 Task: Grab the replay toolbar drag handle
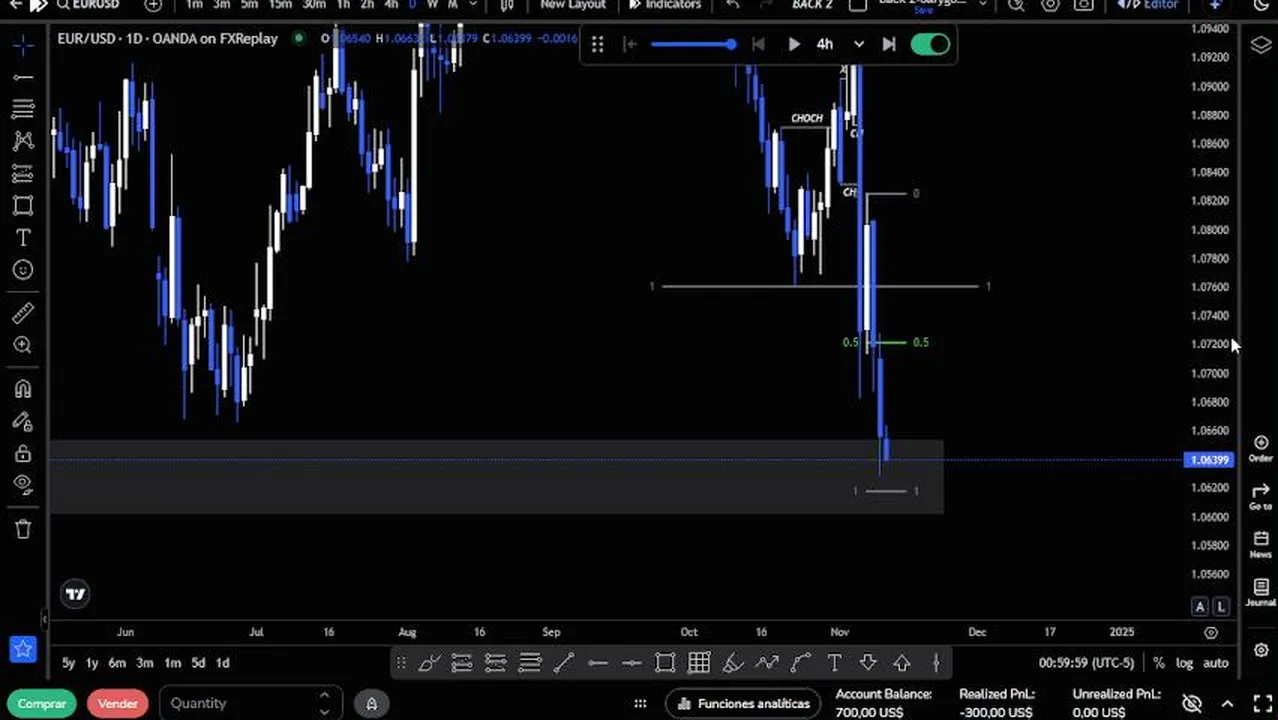point(597,44)
